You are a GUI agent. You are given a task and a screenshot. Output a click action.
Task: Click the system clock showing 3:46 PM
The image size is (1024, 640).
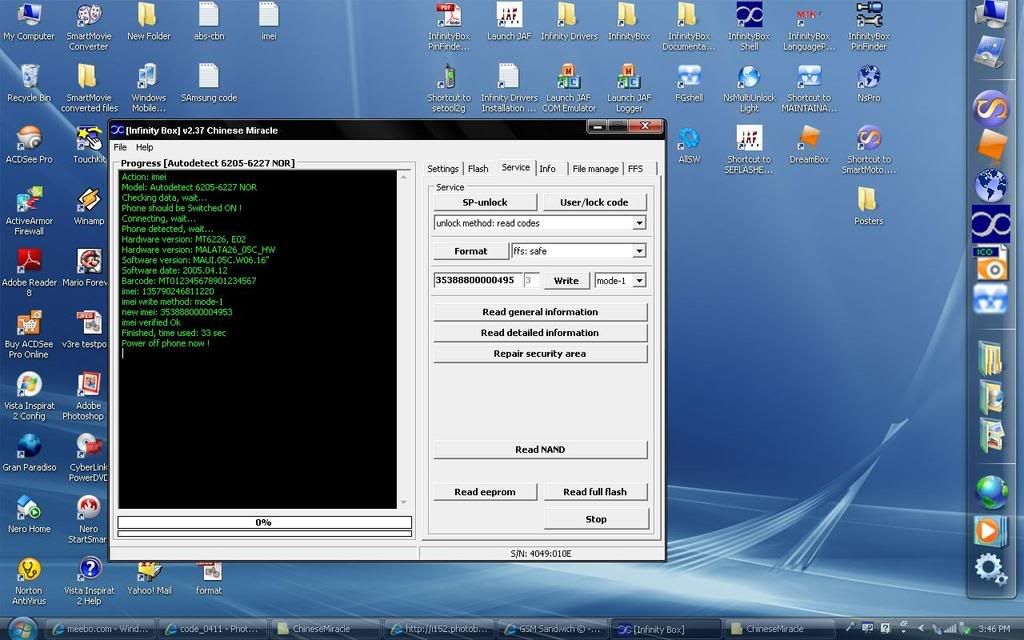(x=994, y=629)
